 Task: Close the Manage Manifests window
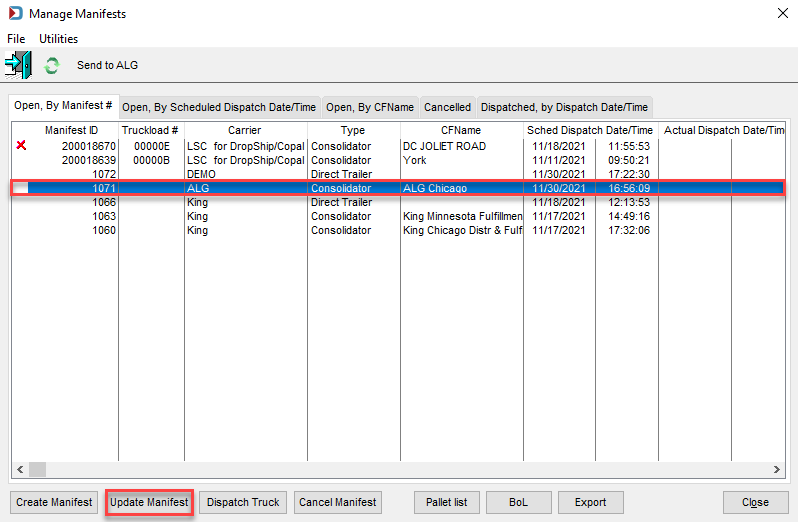tap(783, 13)
